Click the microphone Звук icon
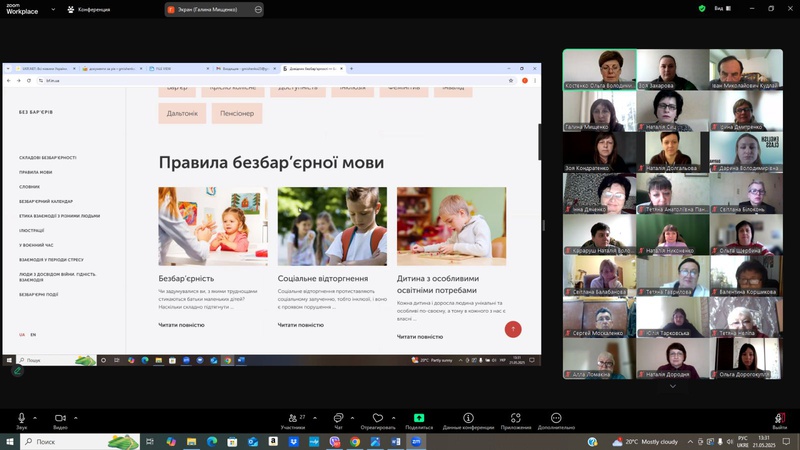800x450 pixels. click(21, 418)
